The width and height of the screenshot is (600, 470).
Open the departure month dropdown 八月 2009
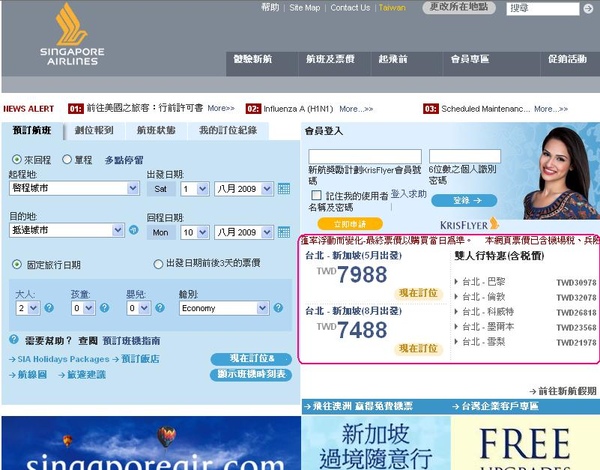coord(244,189)
